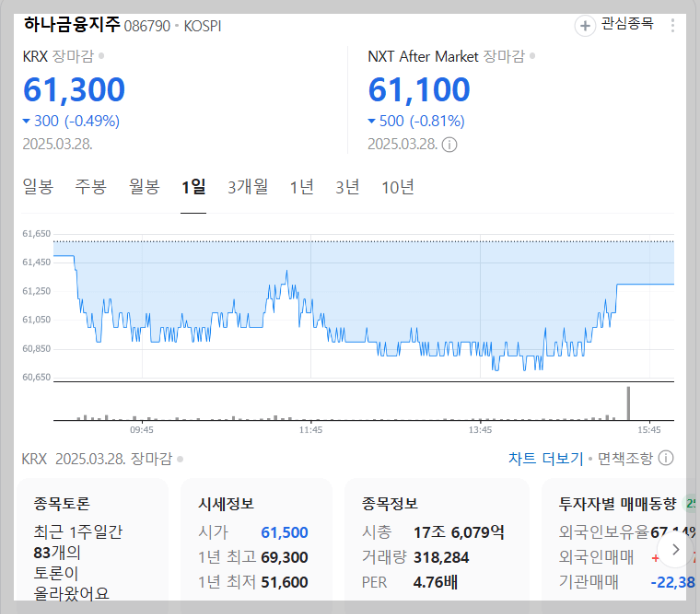Viewport: 700px width, 614px height.
Task: Select the 일봉 chart tab
Action: (38, 187)
